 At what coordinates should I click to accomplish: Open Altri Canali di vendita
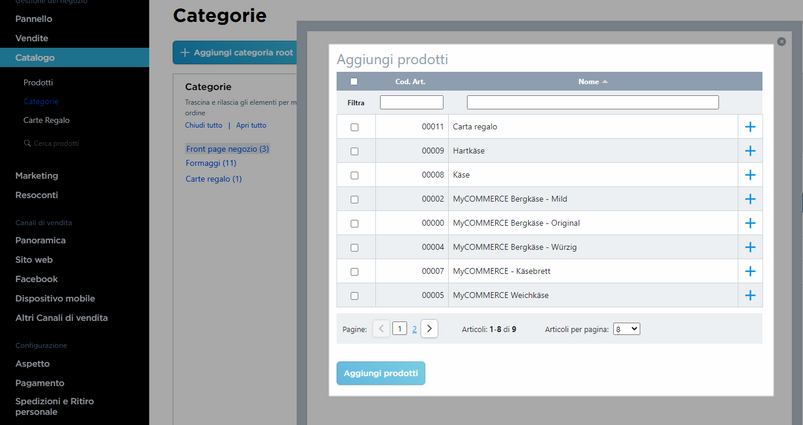point(61,318)
